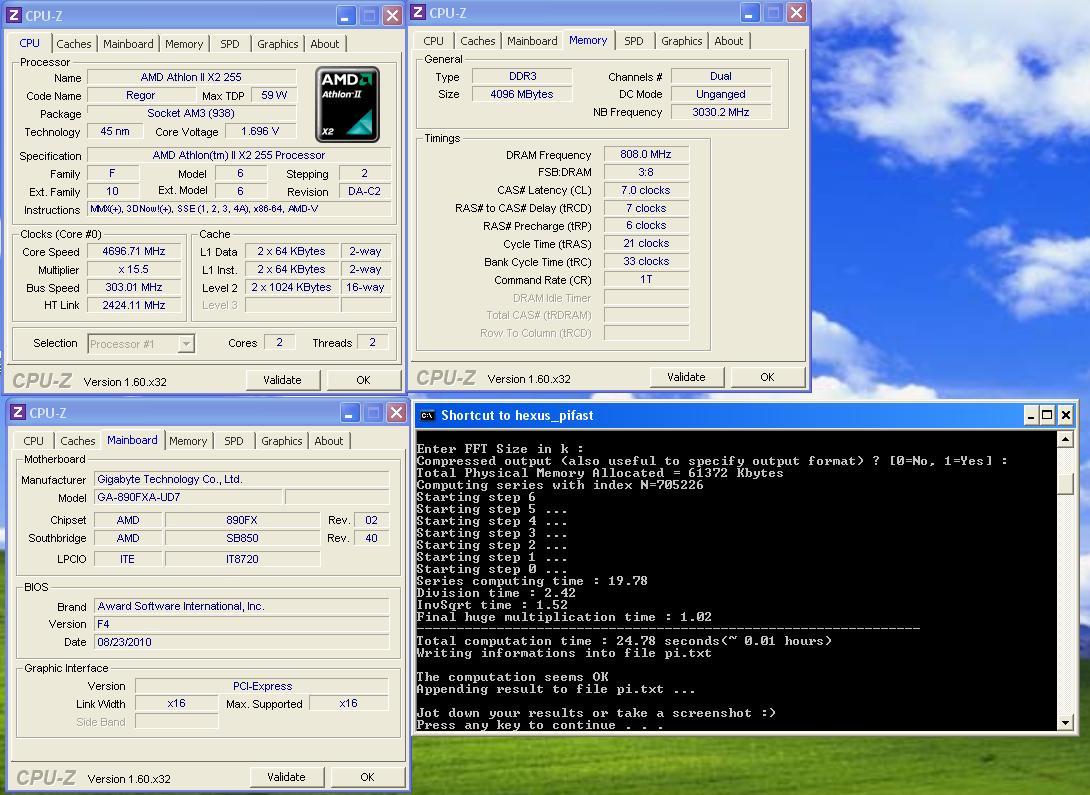Click the hexus_pifast console window icon
Image resolution: width=1090 pixels, height=795 pixels.
click(x=428, y=416)
